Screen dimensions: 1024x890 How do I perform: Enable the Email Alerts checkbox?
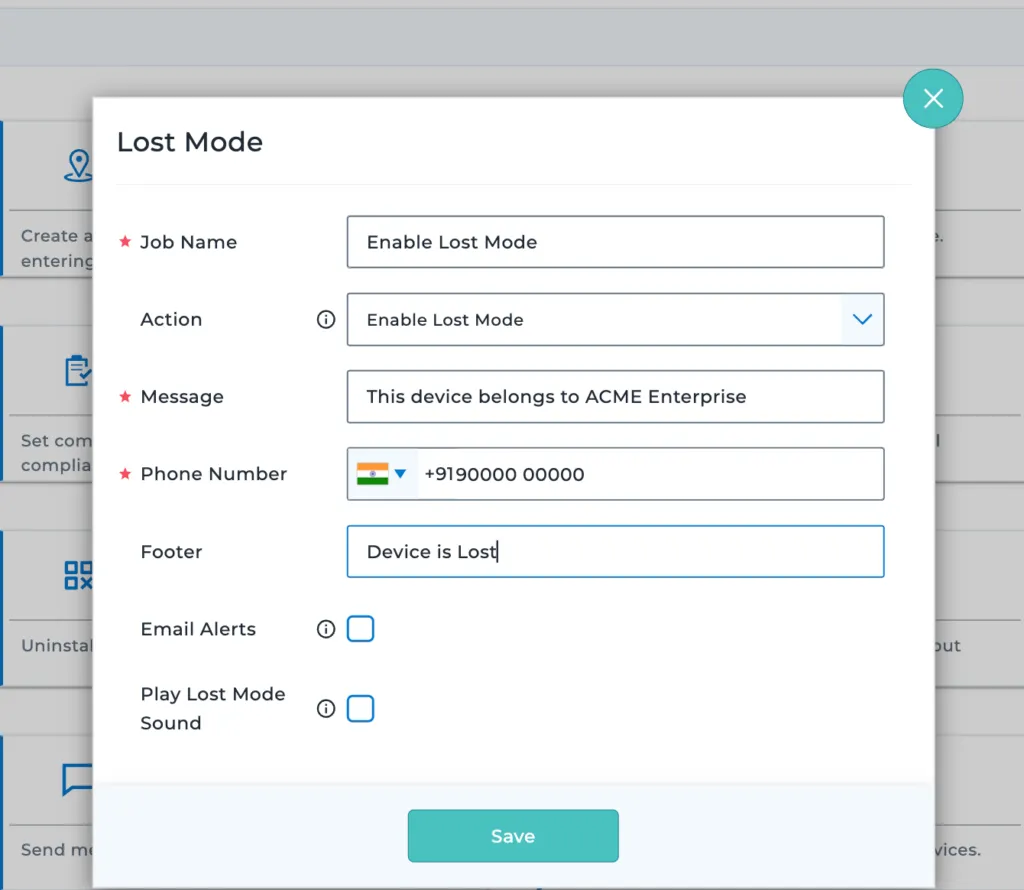[x=360, y=629]
